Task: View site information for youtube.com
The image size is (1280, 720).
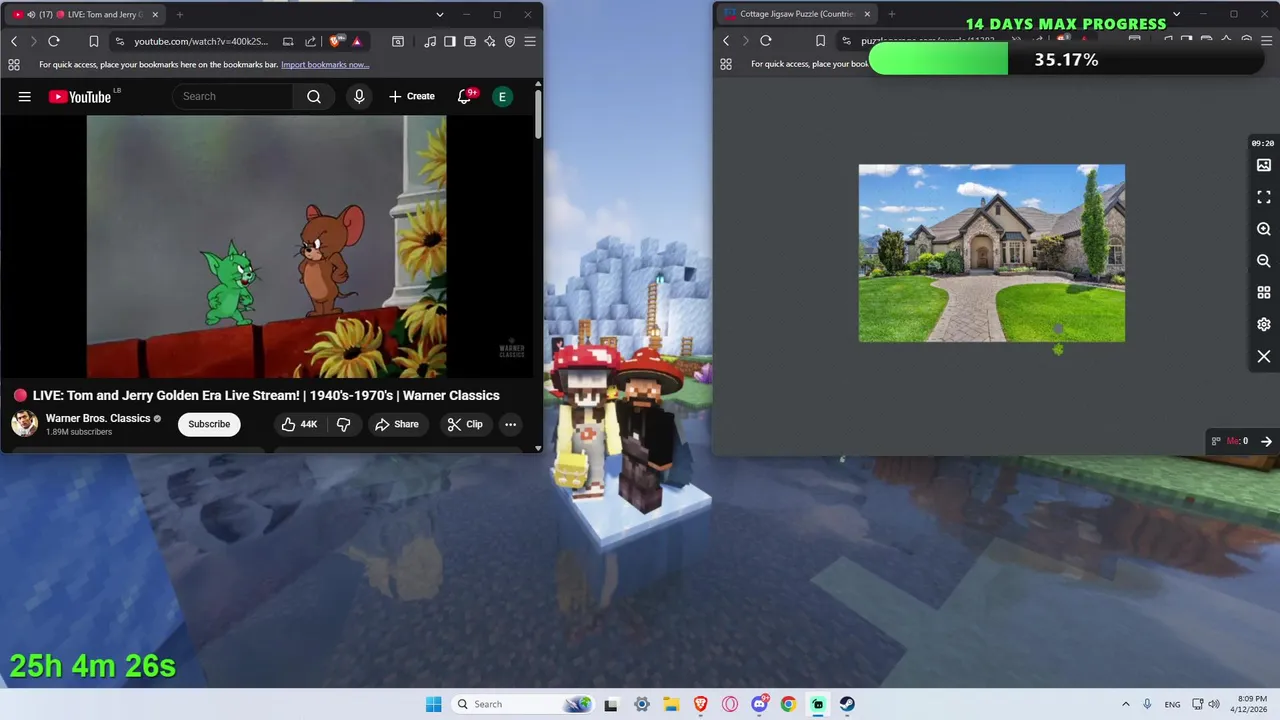Action: point(120,41)
